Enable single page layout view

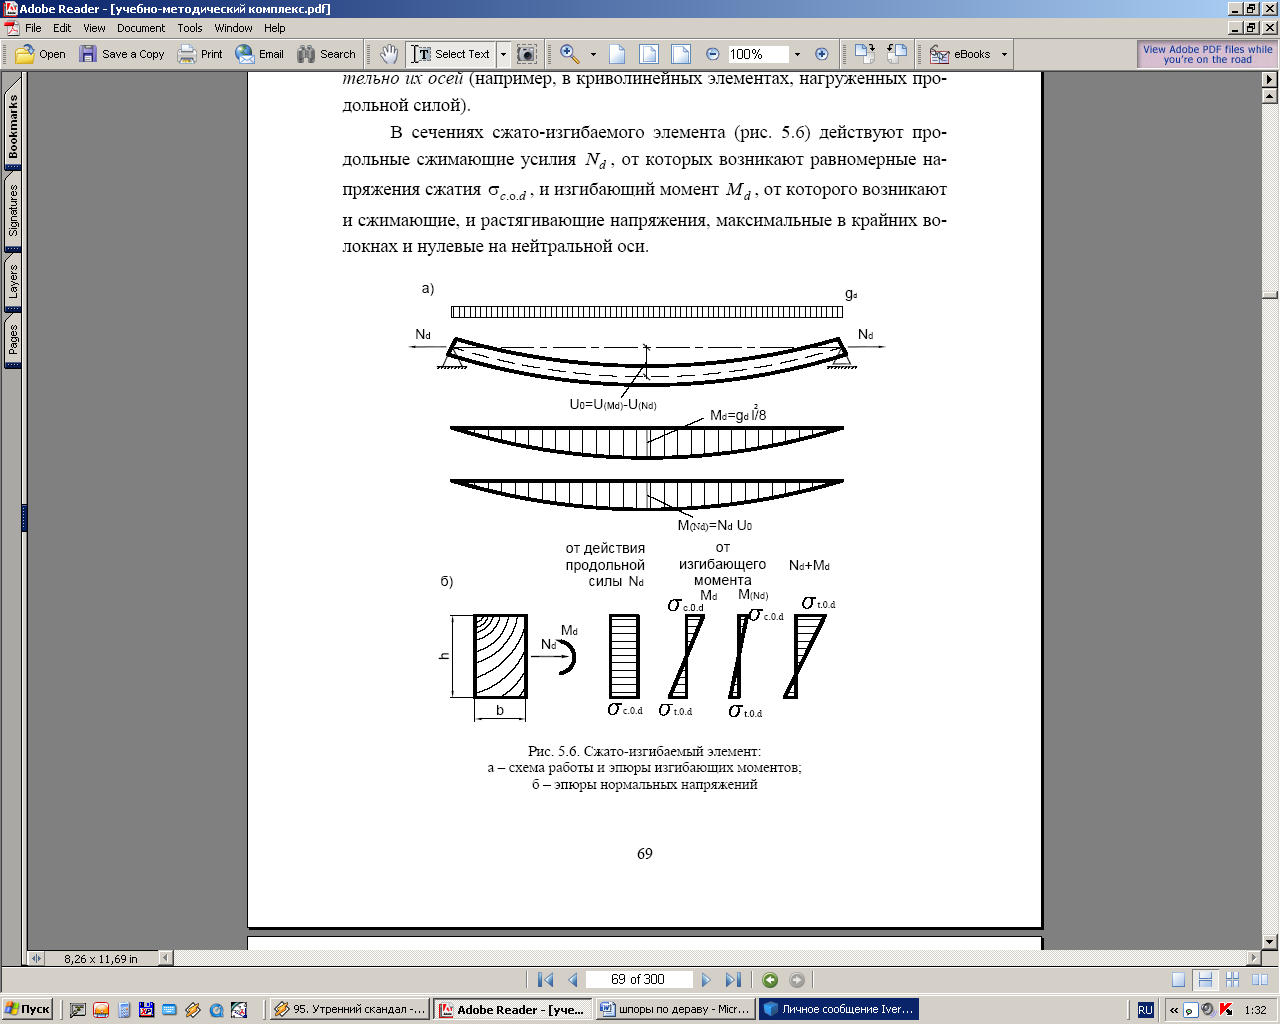(1179, 980)
